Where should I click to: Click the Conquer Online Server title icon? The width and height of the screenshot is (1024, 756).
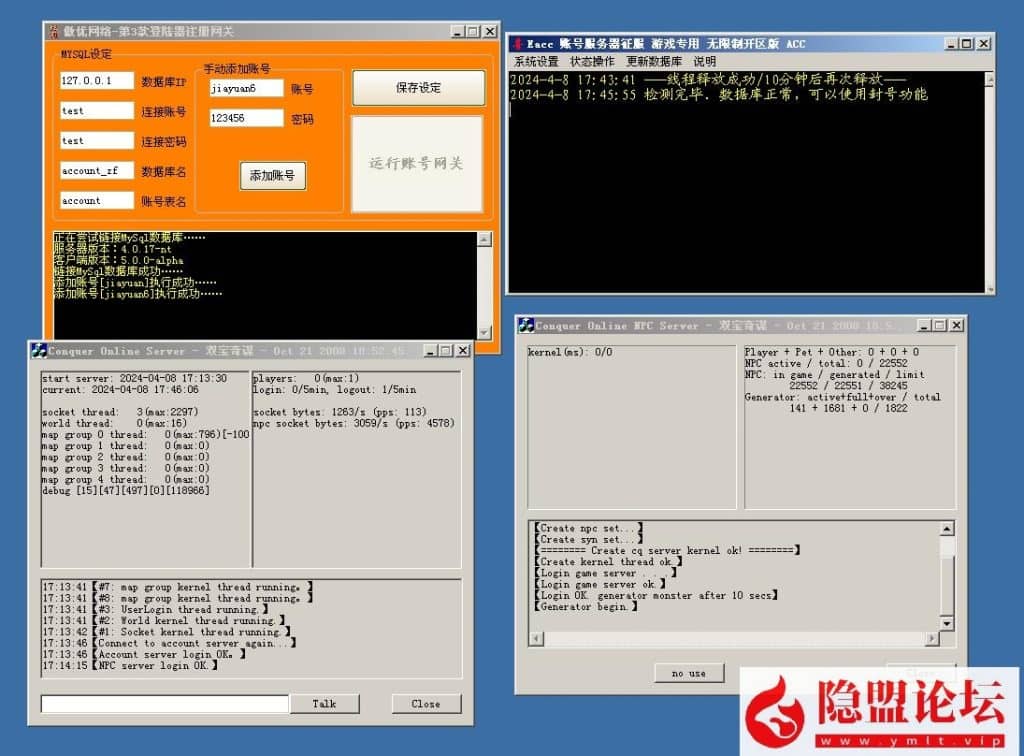38,351
